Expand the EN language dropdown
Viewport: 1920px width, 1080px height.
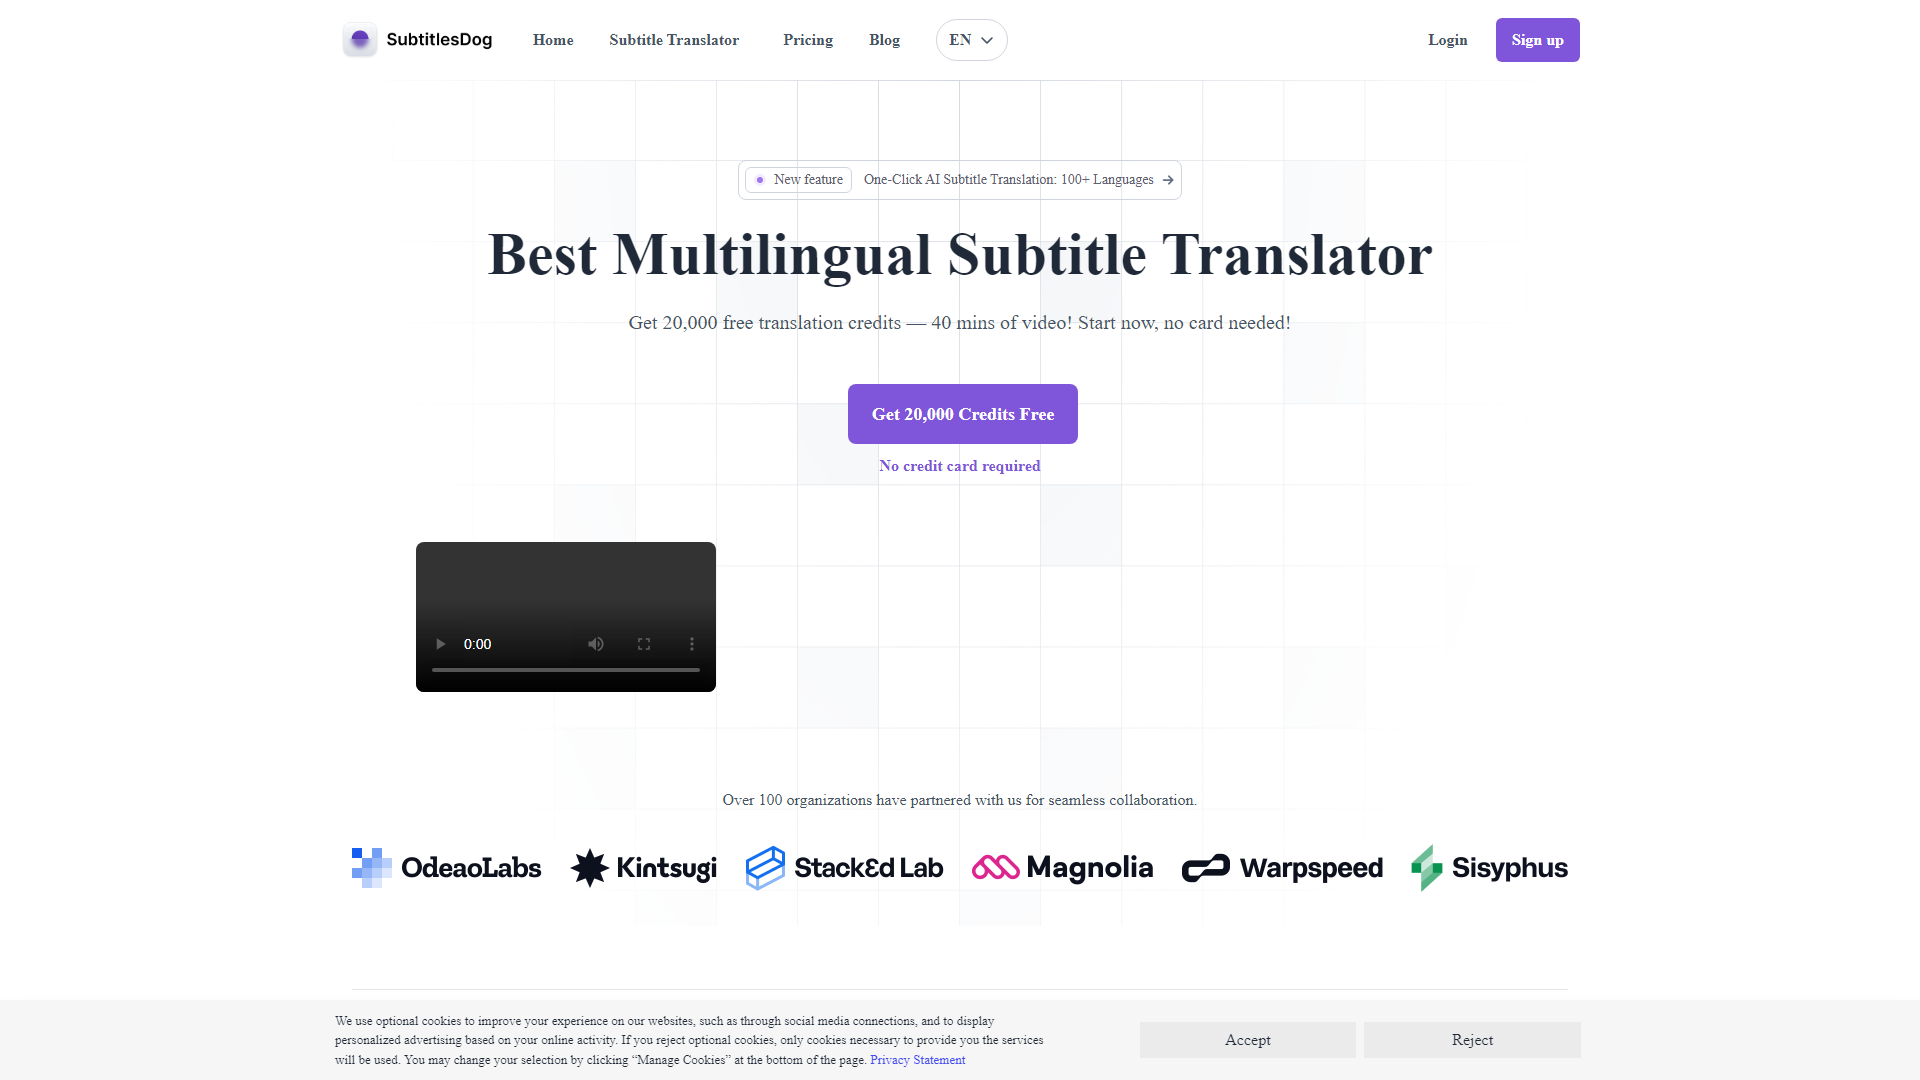[971, 40]
